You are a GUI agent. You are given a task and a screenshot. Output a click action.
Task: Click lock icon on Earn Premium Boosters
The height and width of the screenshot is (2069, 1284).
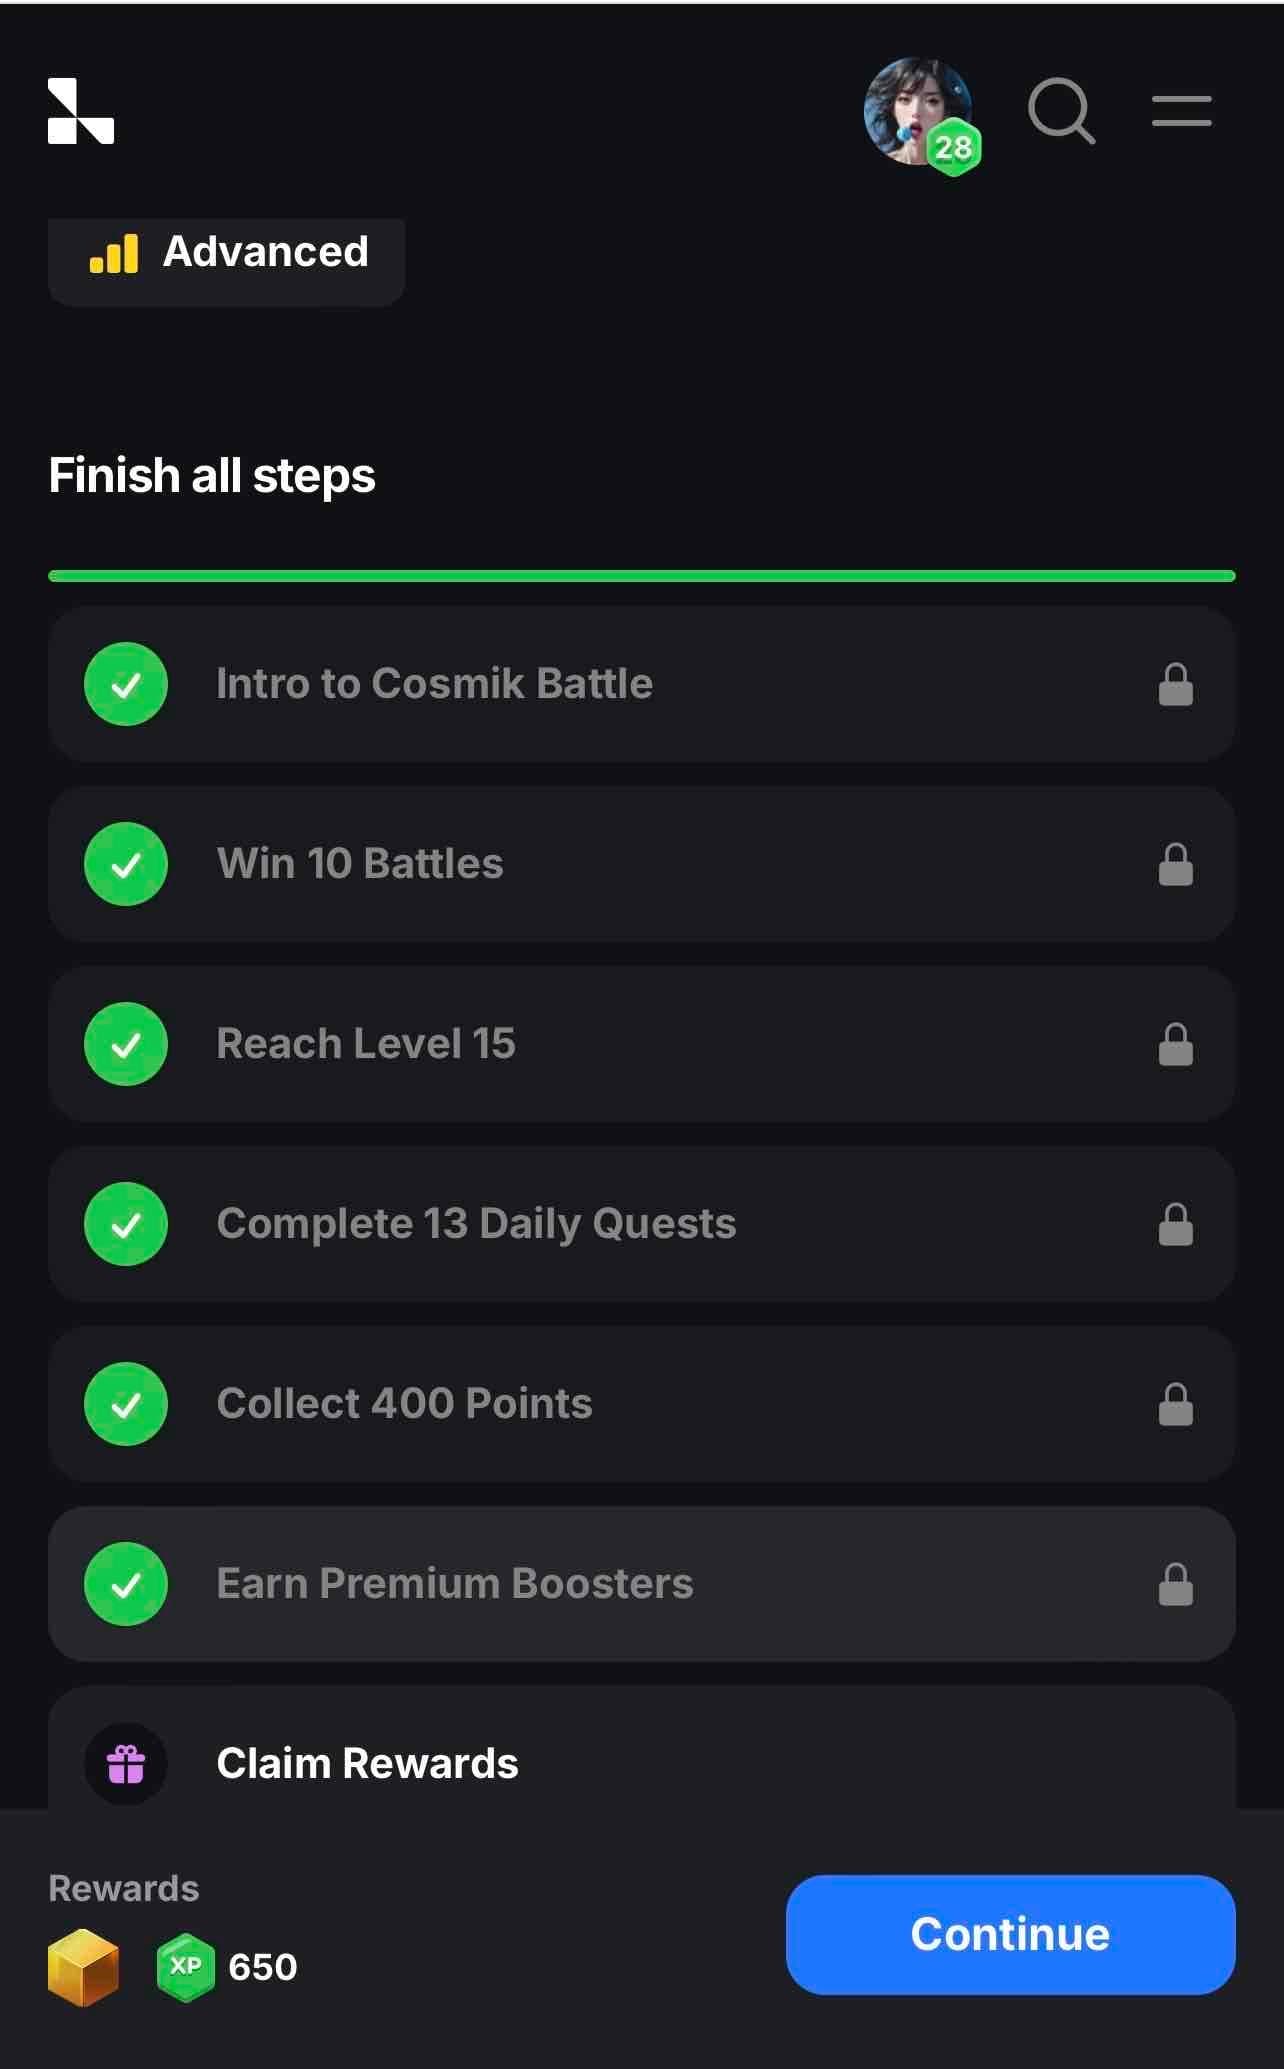pyautogui.click(x=1175, y=1585)
